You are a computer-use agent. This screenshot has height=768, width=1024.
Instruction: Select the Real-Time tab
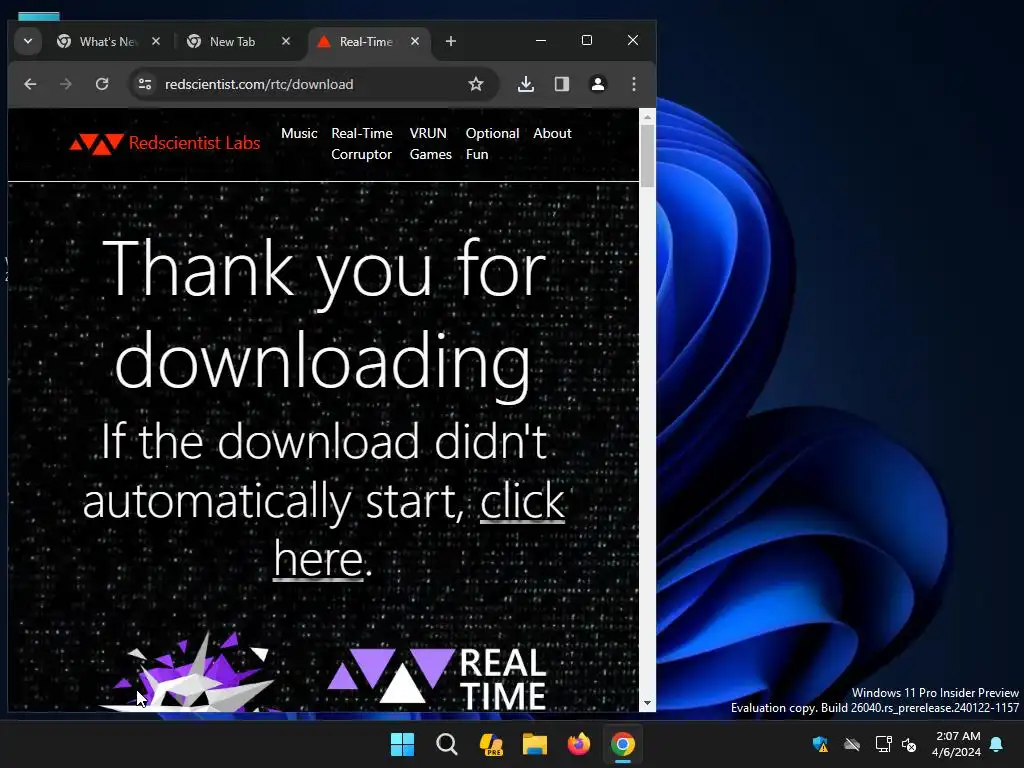point(366,42)
